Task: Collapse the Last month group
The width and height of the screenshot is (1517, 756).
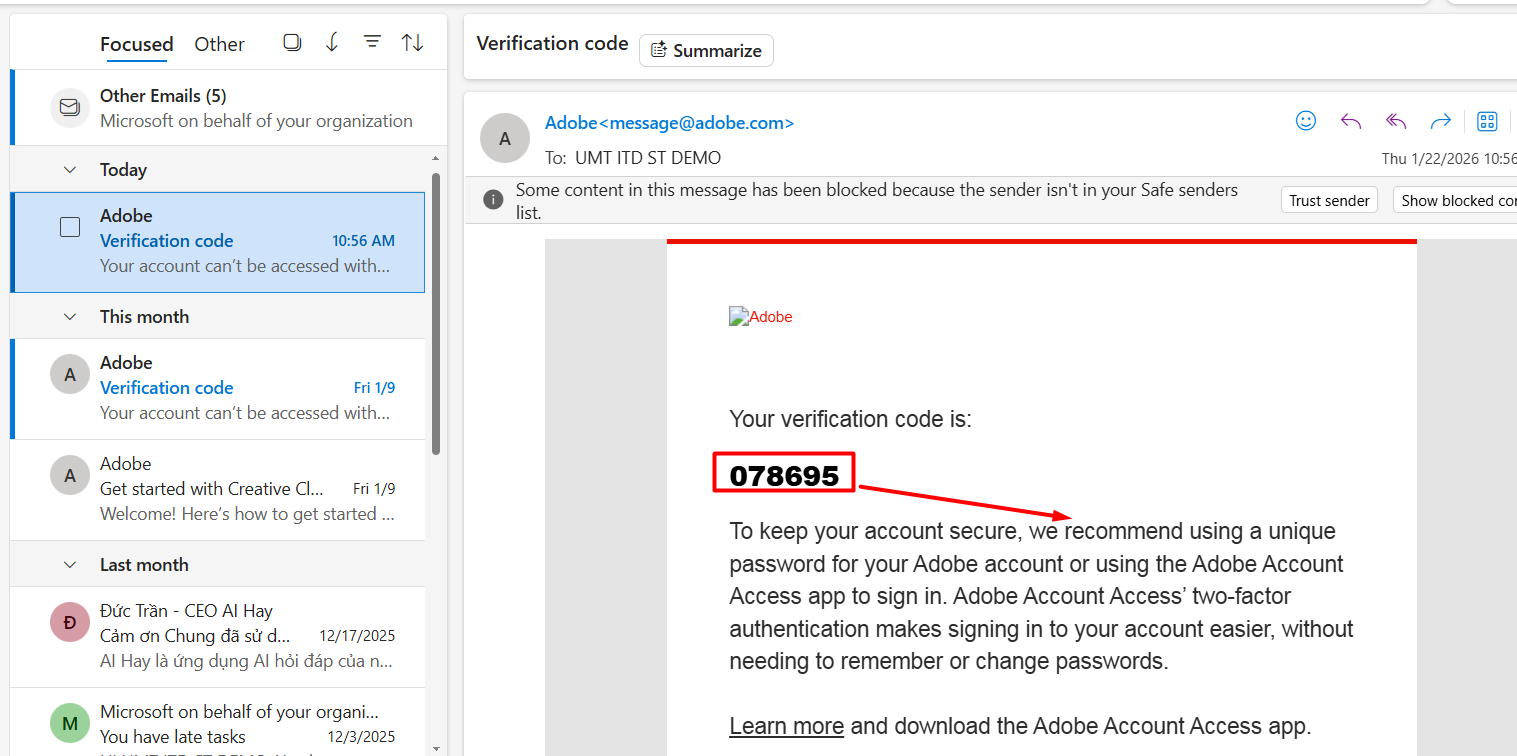Action: coord(70,565)
